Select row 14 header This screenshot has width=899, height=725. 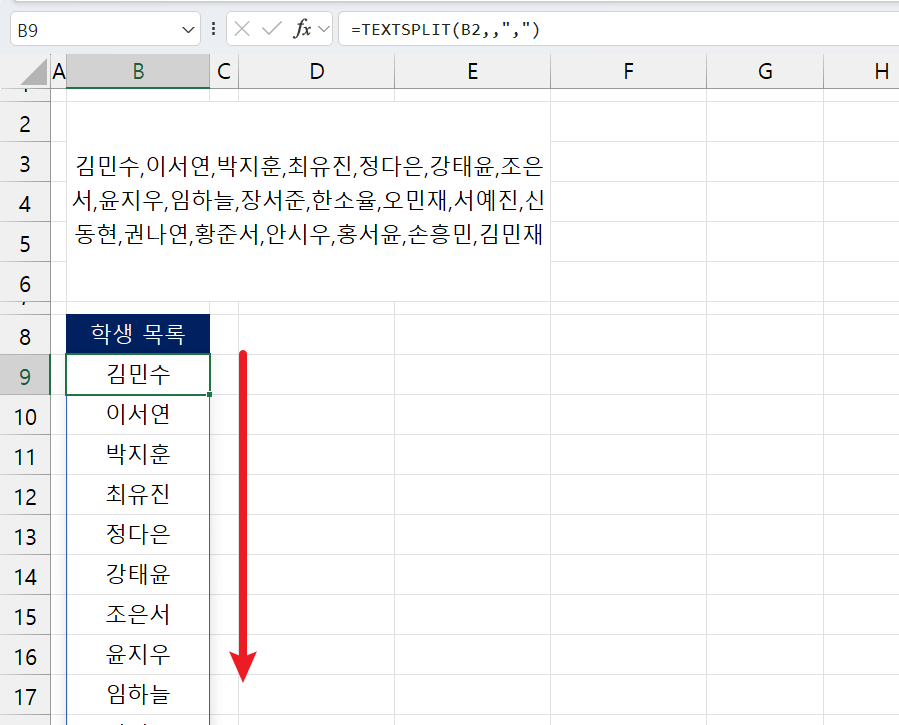(25, 575)
